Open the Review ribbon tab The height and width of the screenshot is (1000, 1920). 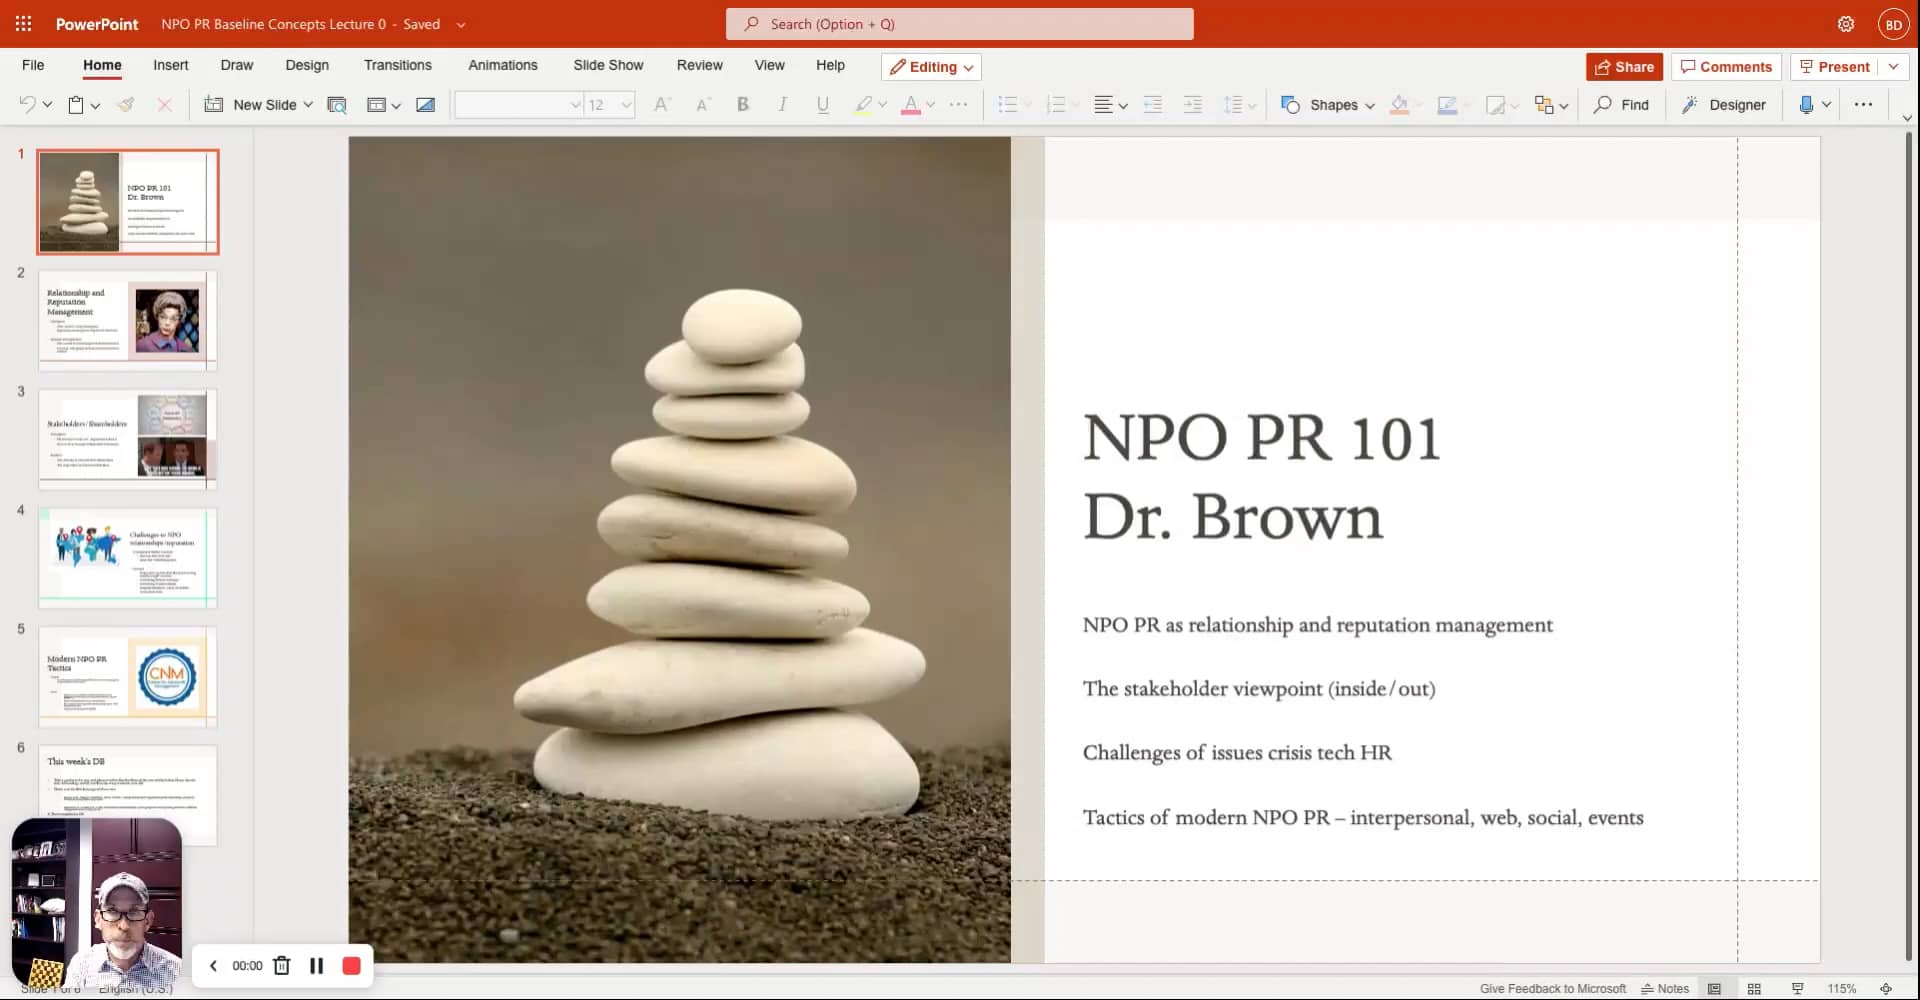(699, 65)
